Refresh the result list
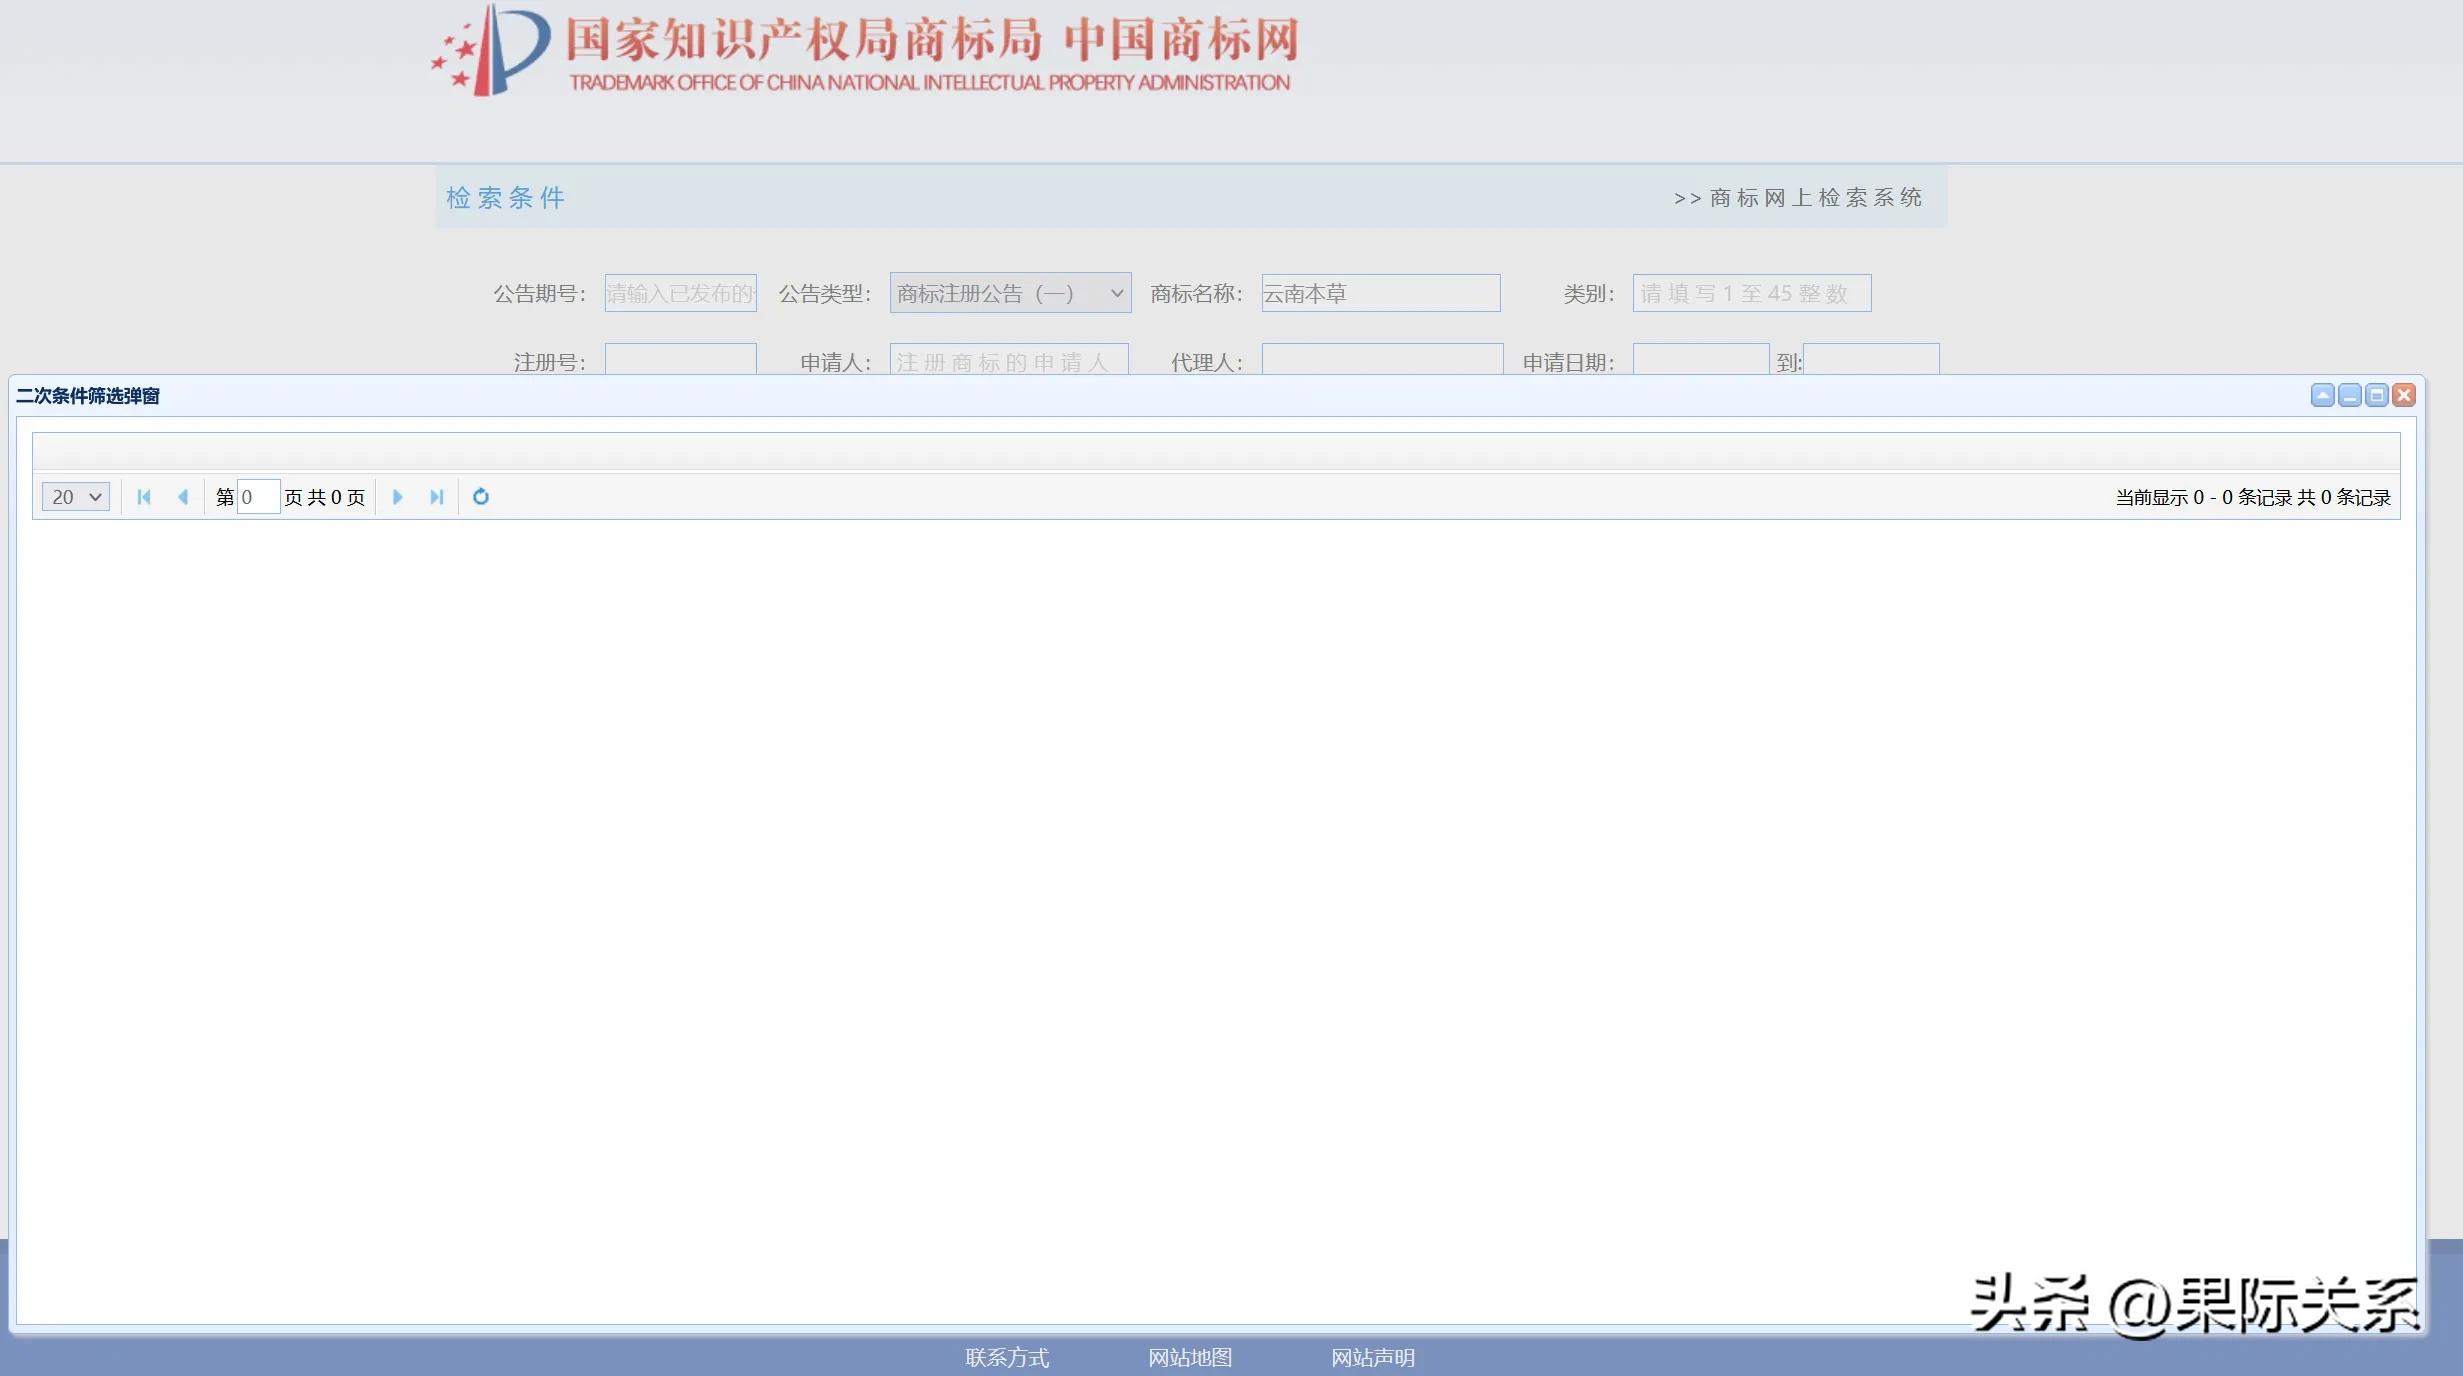 click(x=480, y=497)
